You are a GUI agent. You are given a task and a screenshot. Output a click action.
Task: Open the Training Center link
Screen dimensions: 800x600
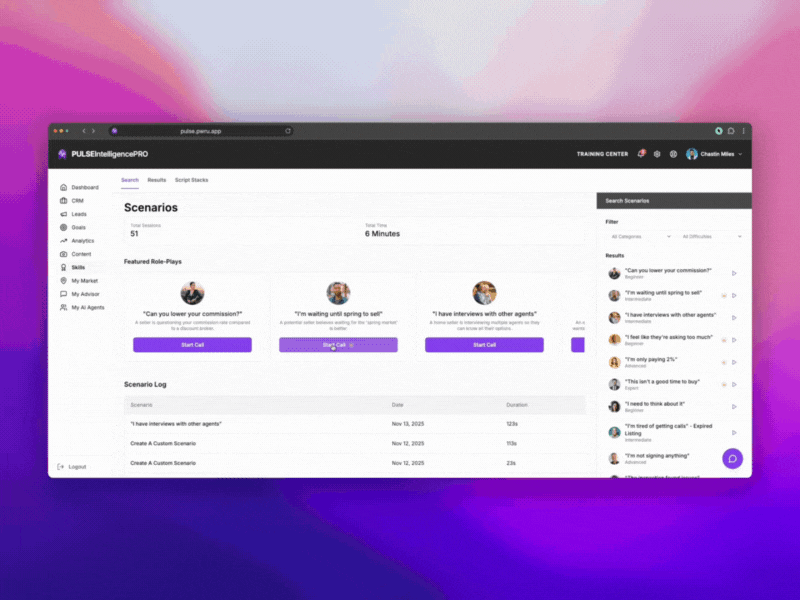pos(602,154)
